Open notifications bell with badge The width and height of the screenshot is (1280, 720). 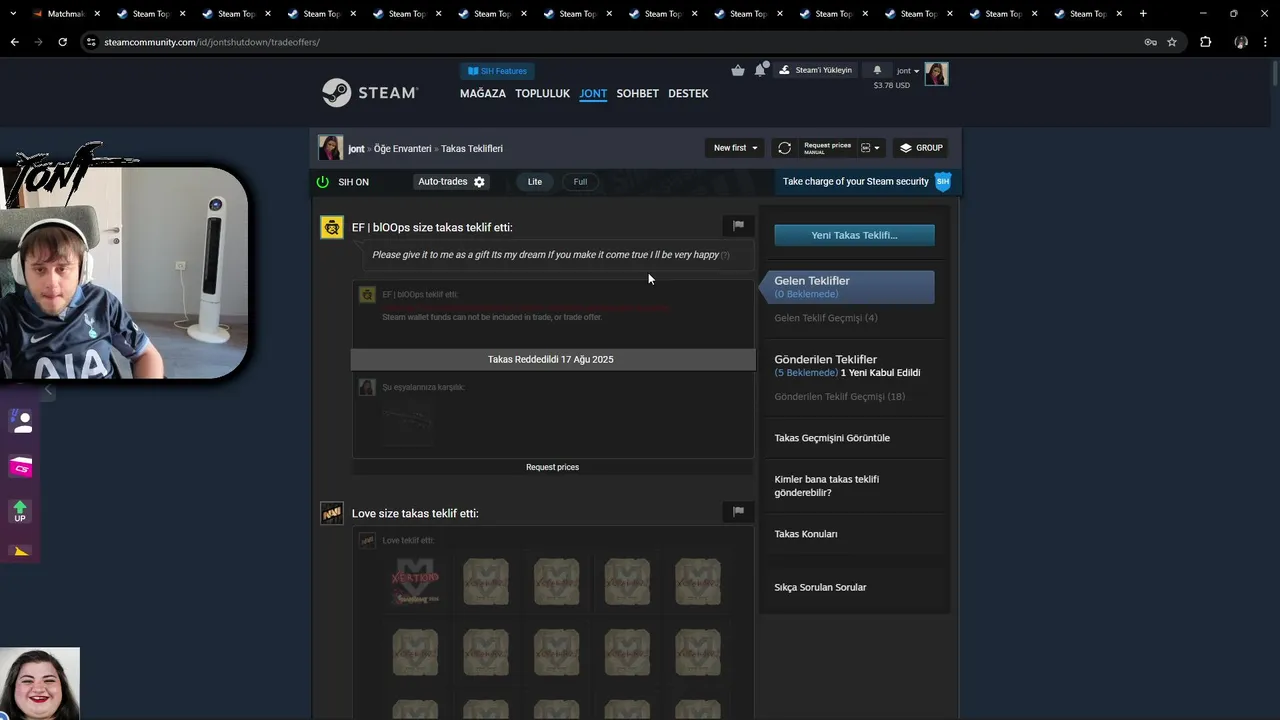pyautogui.click(x=760, y=70)
